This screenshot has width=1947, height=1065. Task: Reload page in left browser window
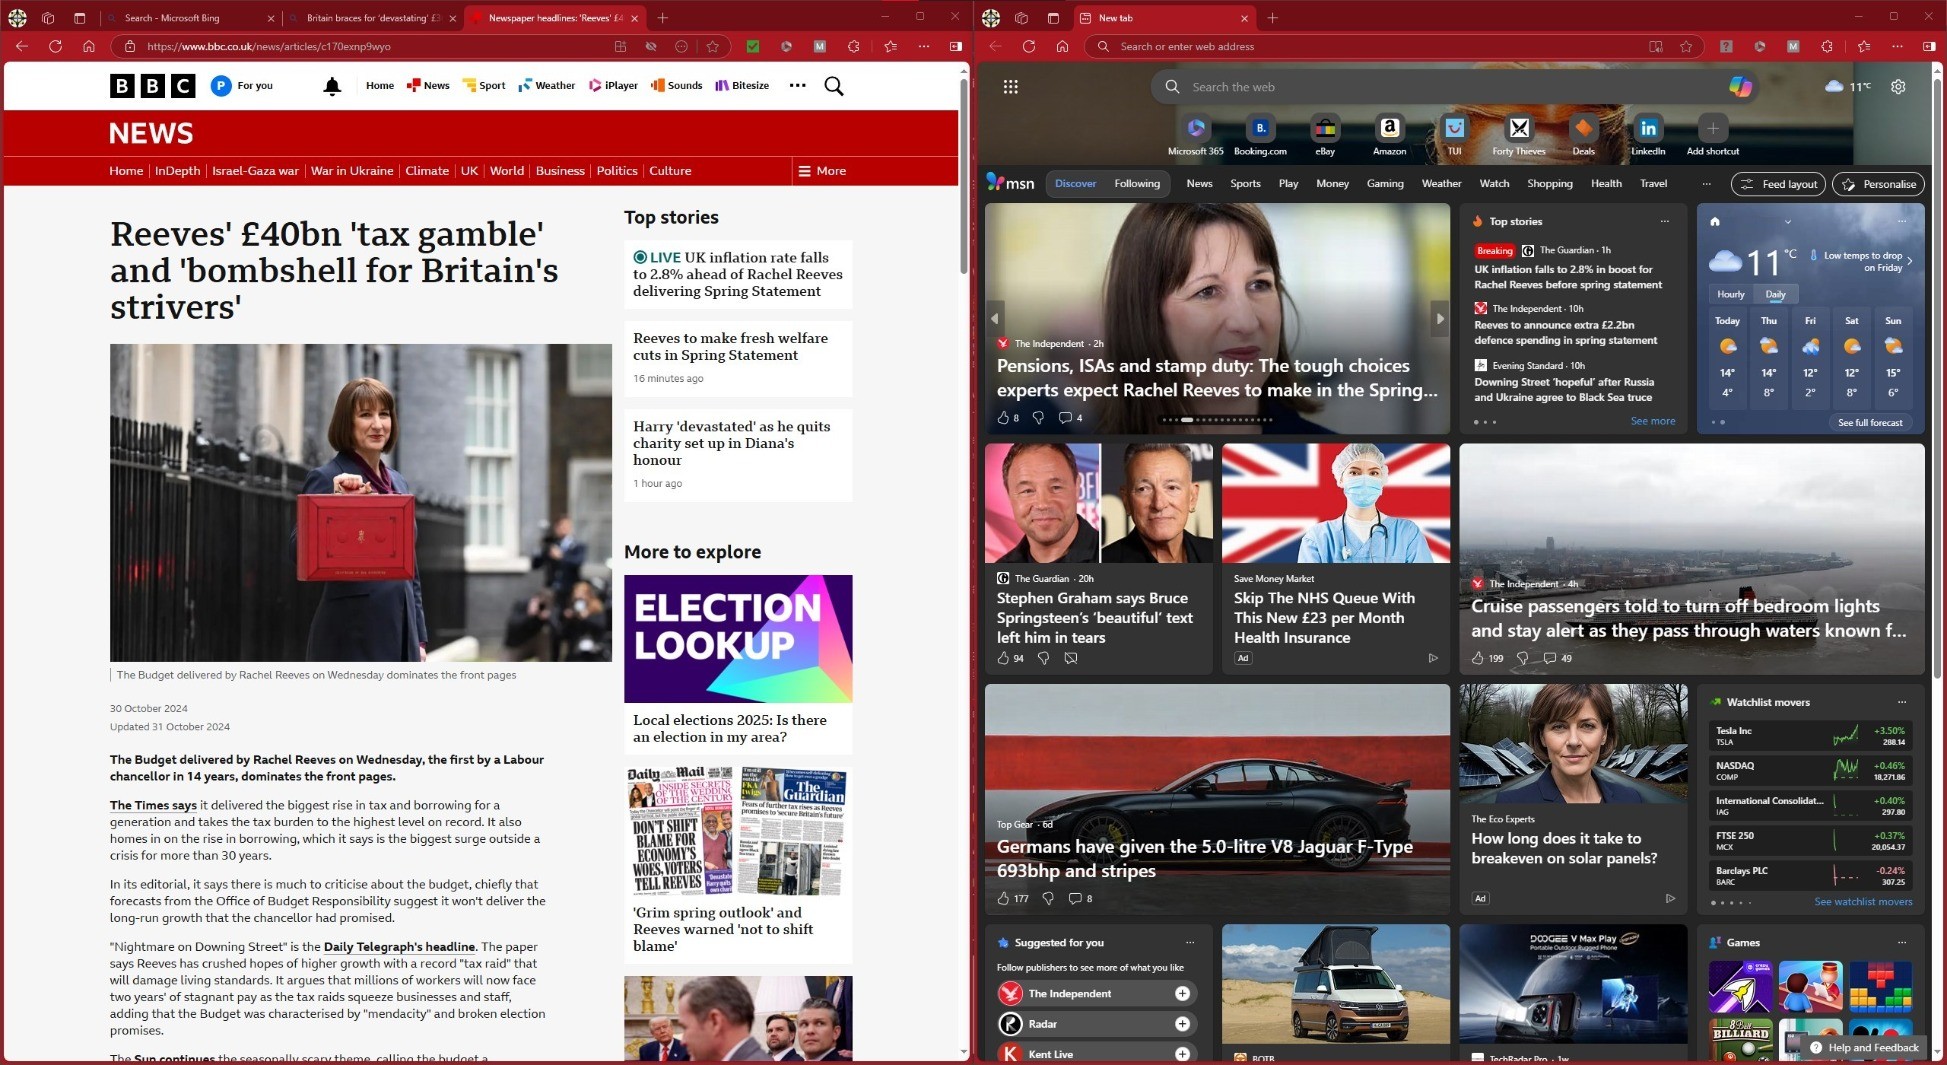[55, 46]
